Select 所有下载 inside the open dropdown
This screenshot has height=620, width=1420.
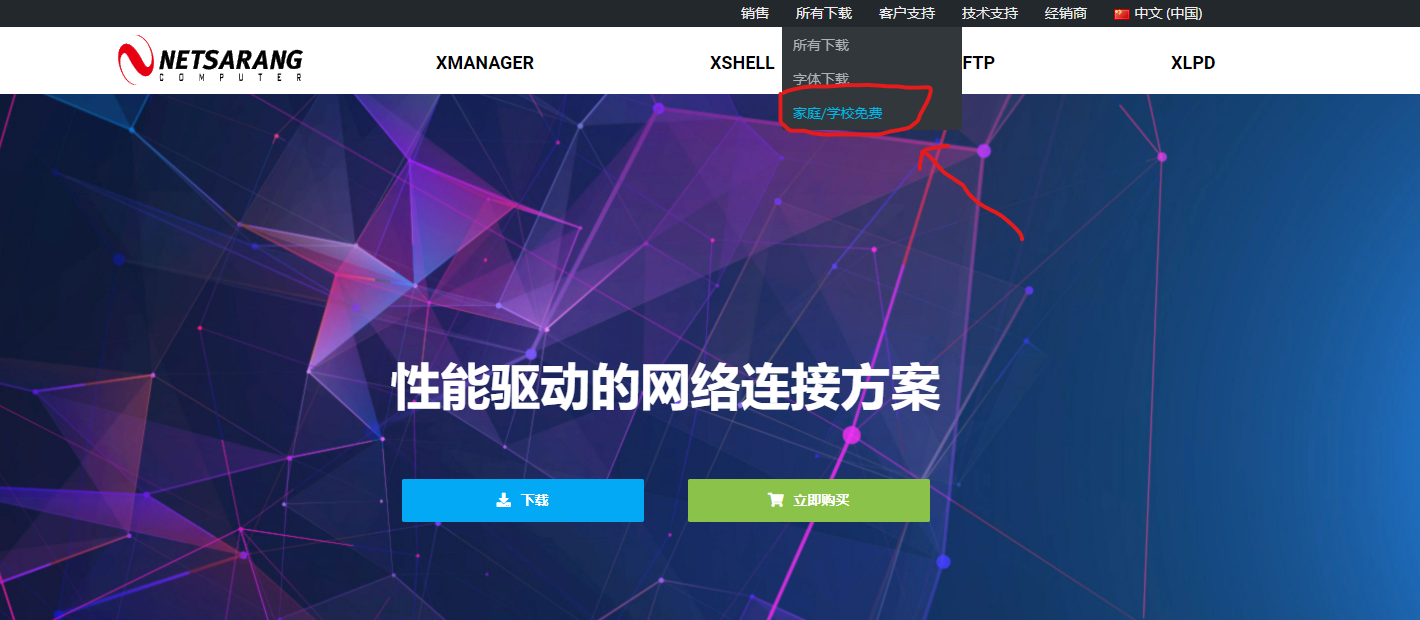point(820,45)
